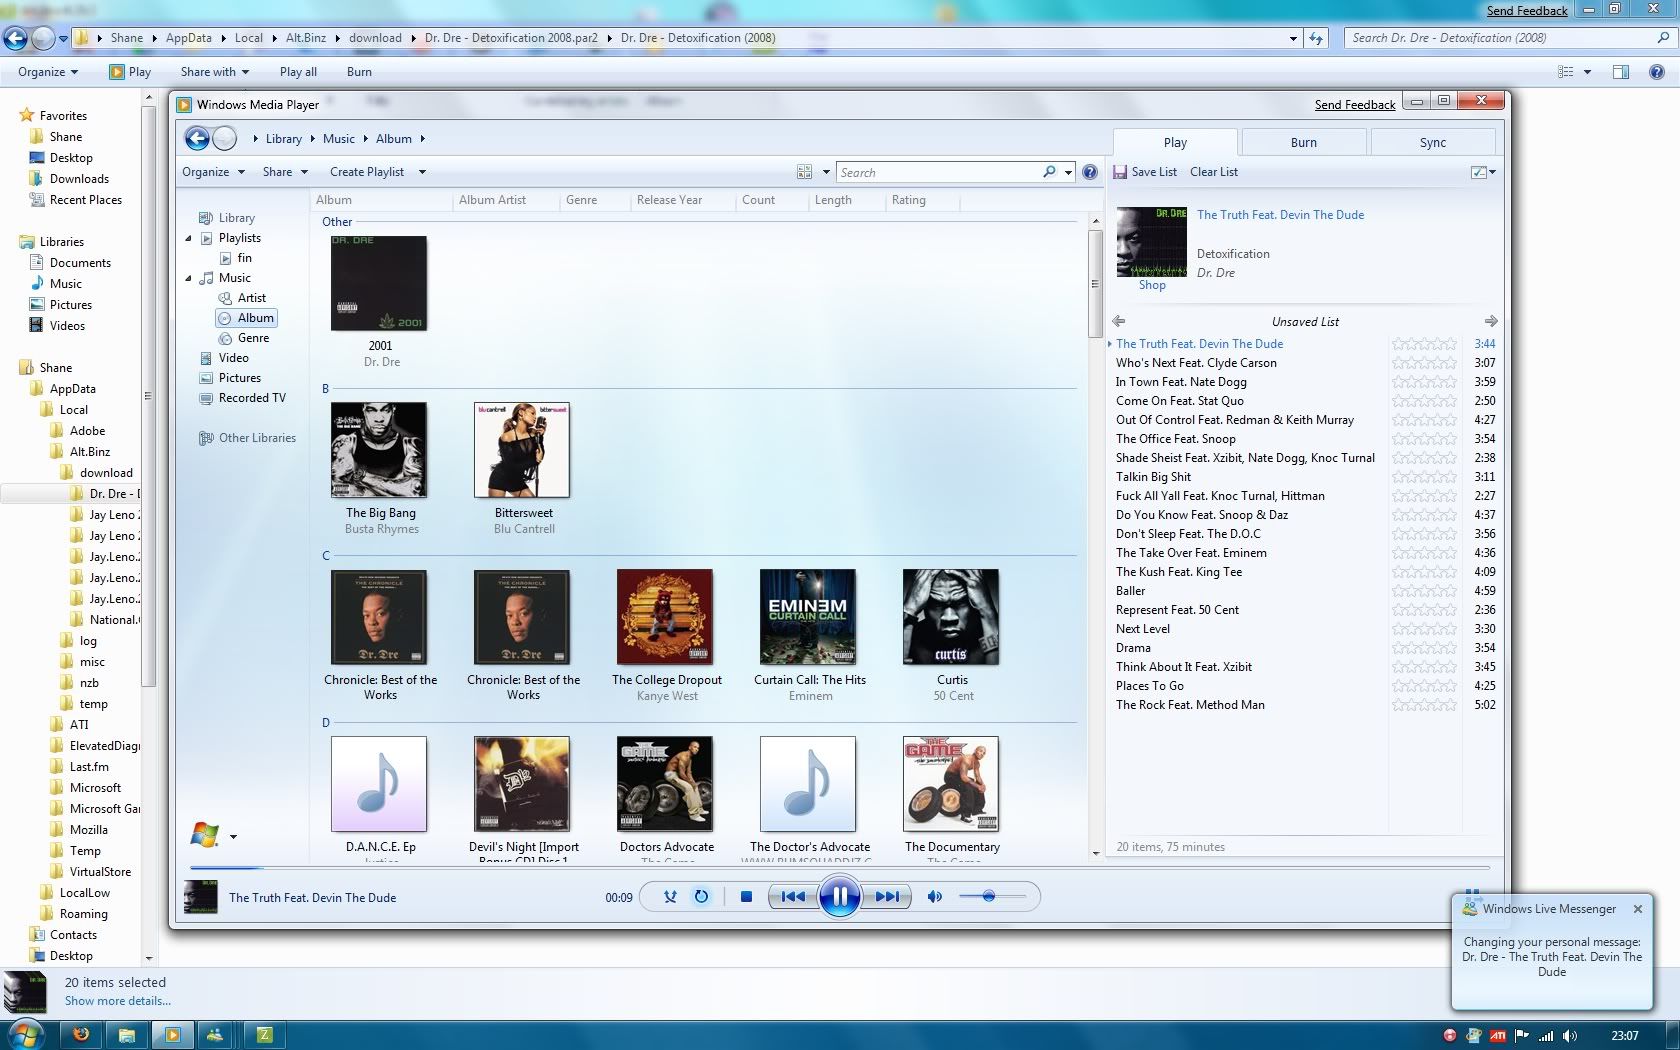The image size is (1680, 1050).
Task: Open the fin playlist
Action: [244, 258]
